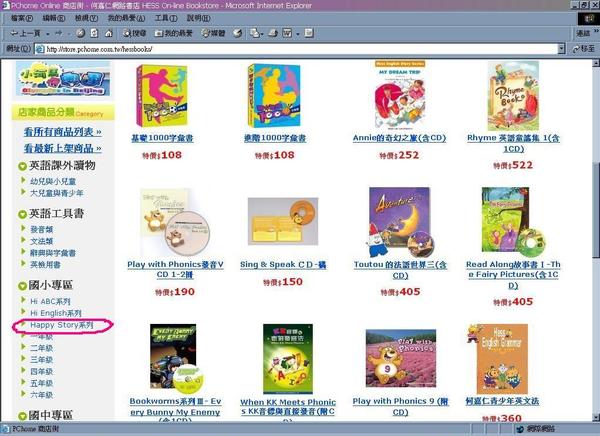The image size is (600, 436).
Task: Open Hi English系列 category
Action: (56, 313)
